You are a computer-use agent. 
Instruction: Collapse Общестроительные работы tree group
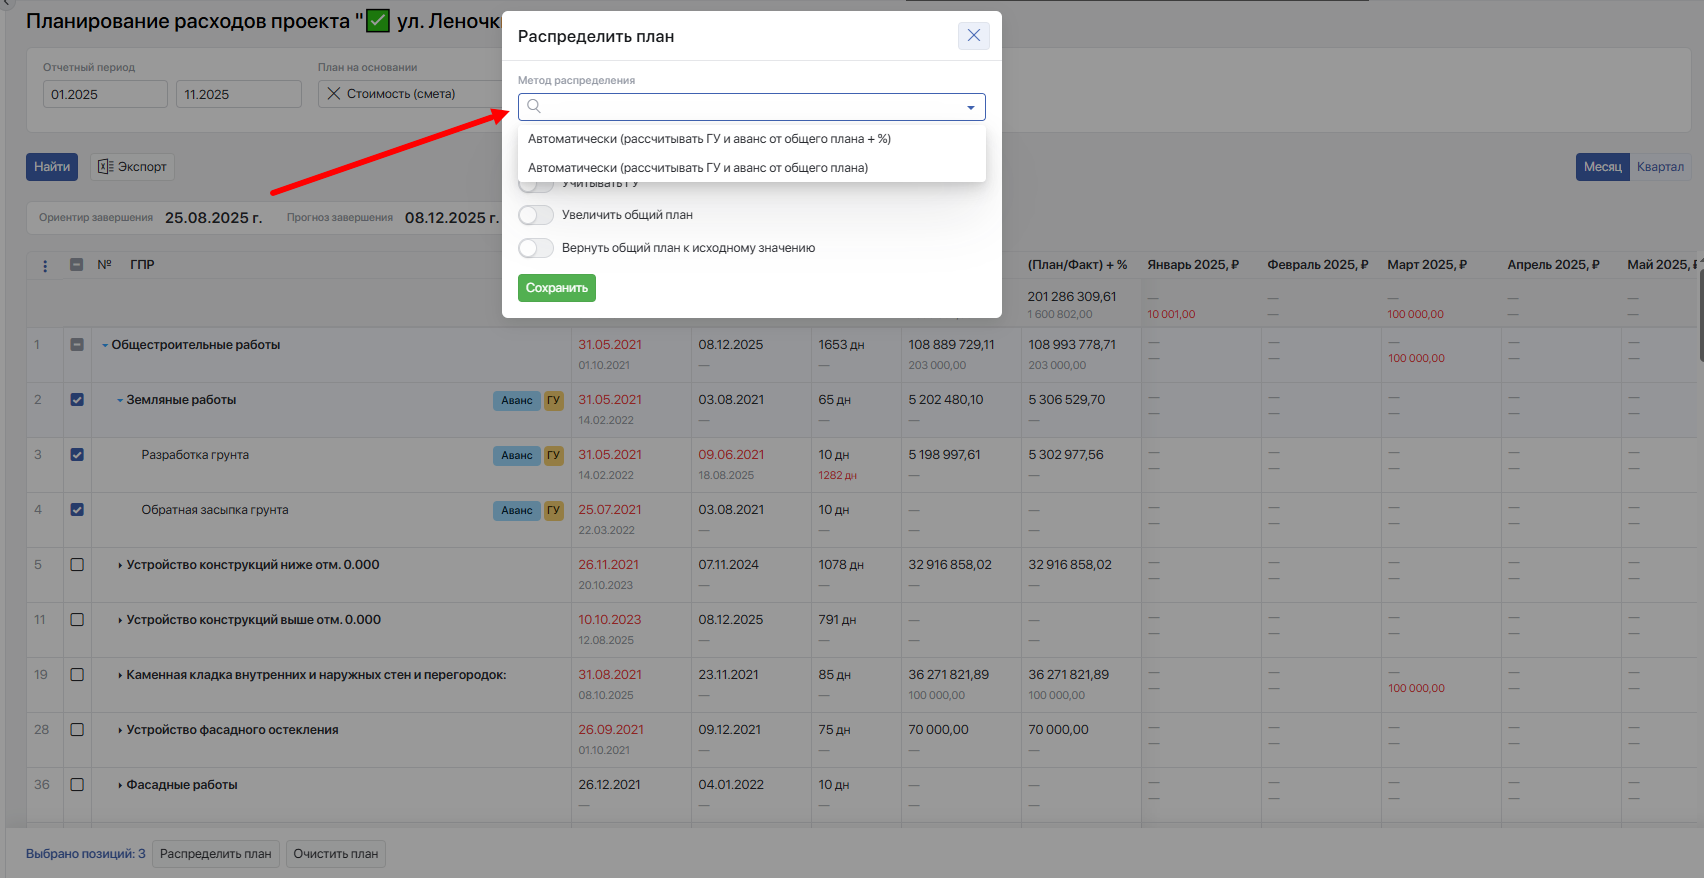pyautogui.click(x=105, y=346)
